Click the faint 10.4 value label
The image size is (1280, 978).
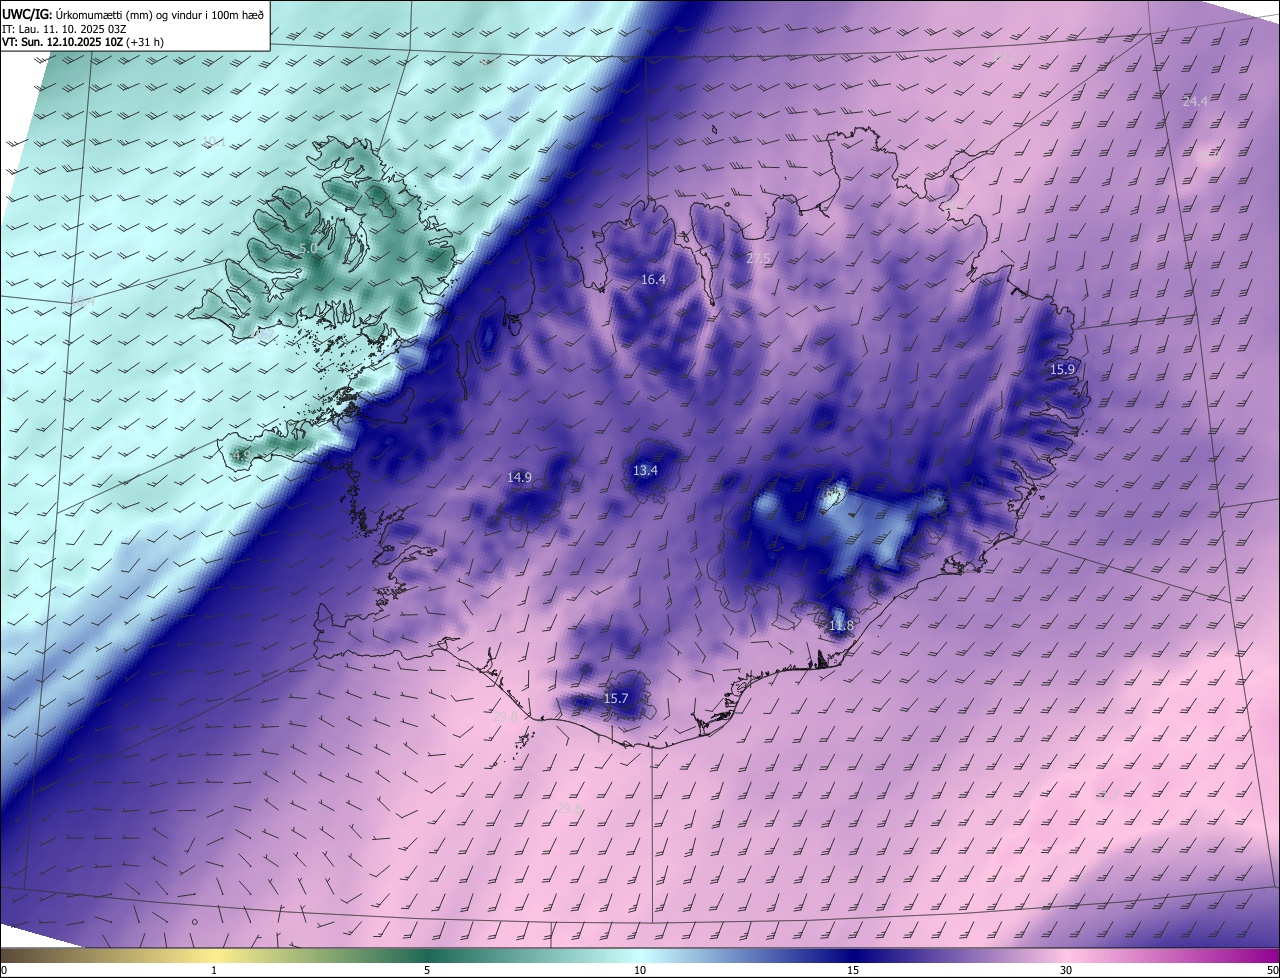tap(83, 302)
